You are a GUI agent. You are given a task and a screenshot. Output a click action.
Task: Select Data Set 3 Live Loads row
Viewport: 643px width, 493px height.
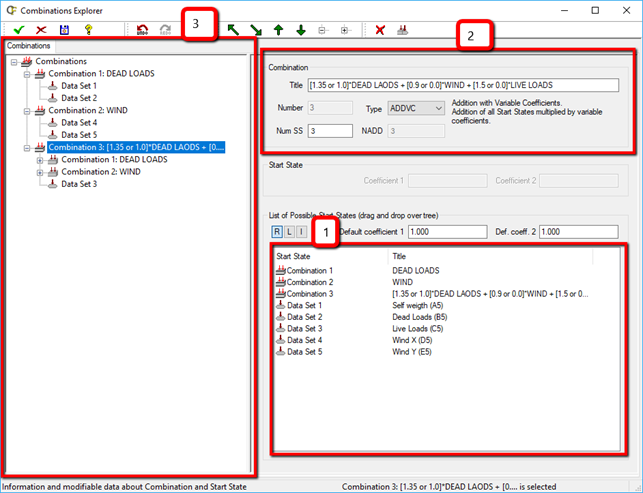click(x=432, y=329)
